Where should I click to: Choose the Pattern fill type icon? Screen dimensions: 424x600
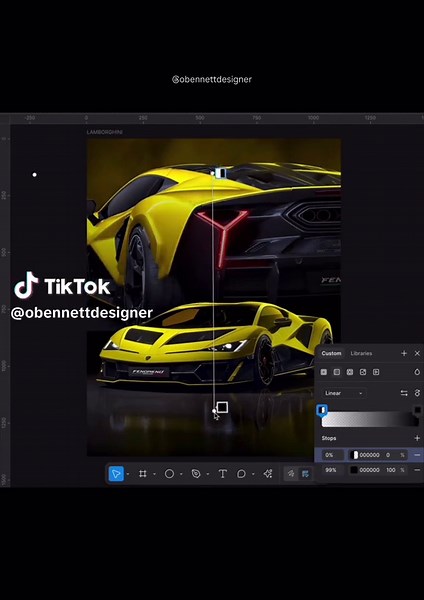[350, 372]
